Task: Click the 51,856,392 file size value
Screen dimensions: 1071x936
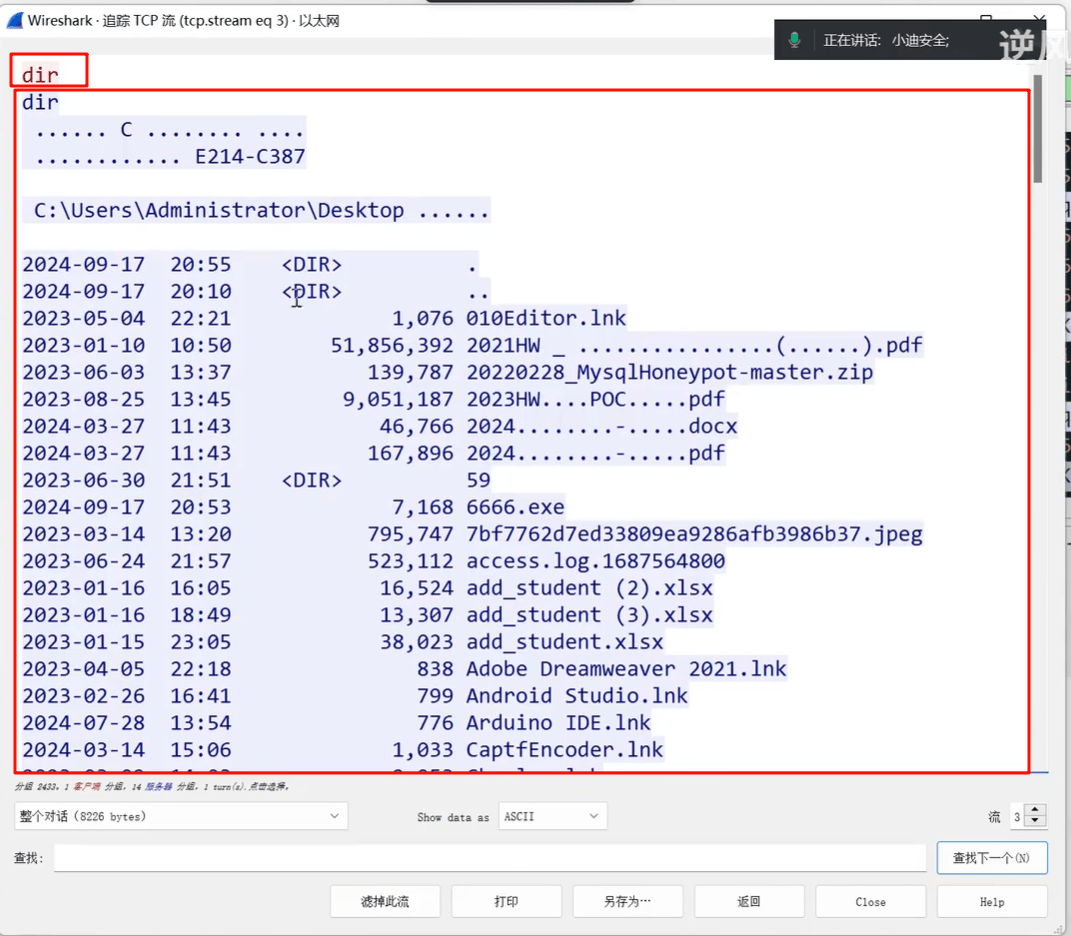Action: click(x=392, y=346)
